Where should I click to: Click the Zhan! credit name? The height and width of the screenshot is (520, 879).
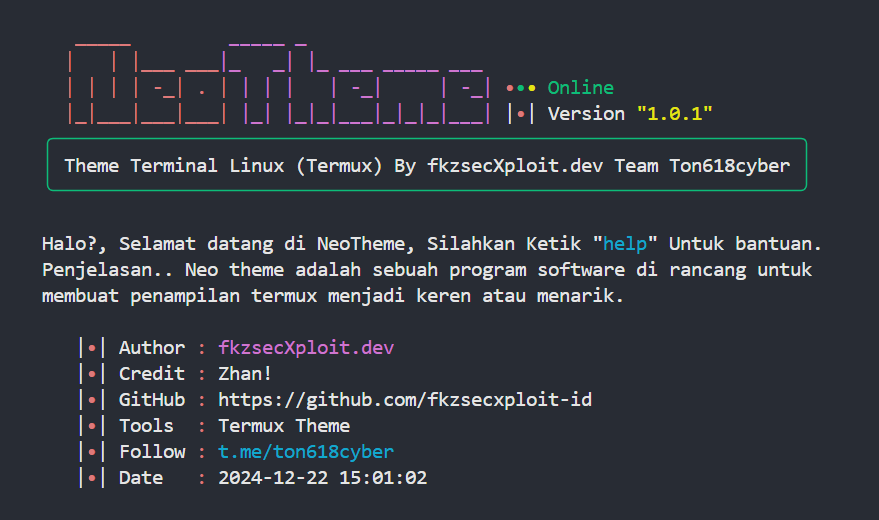(245, 374)
